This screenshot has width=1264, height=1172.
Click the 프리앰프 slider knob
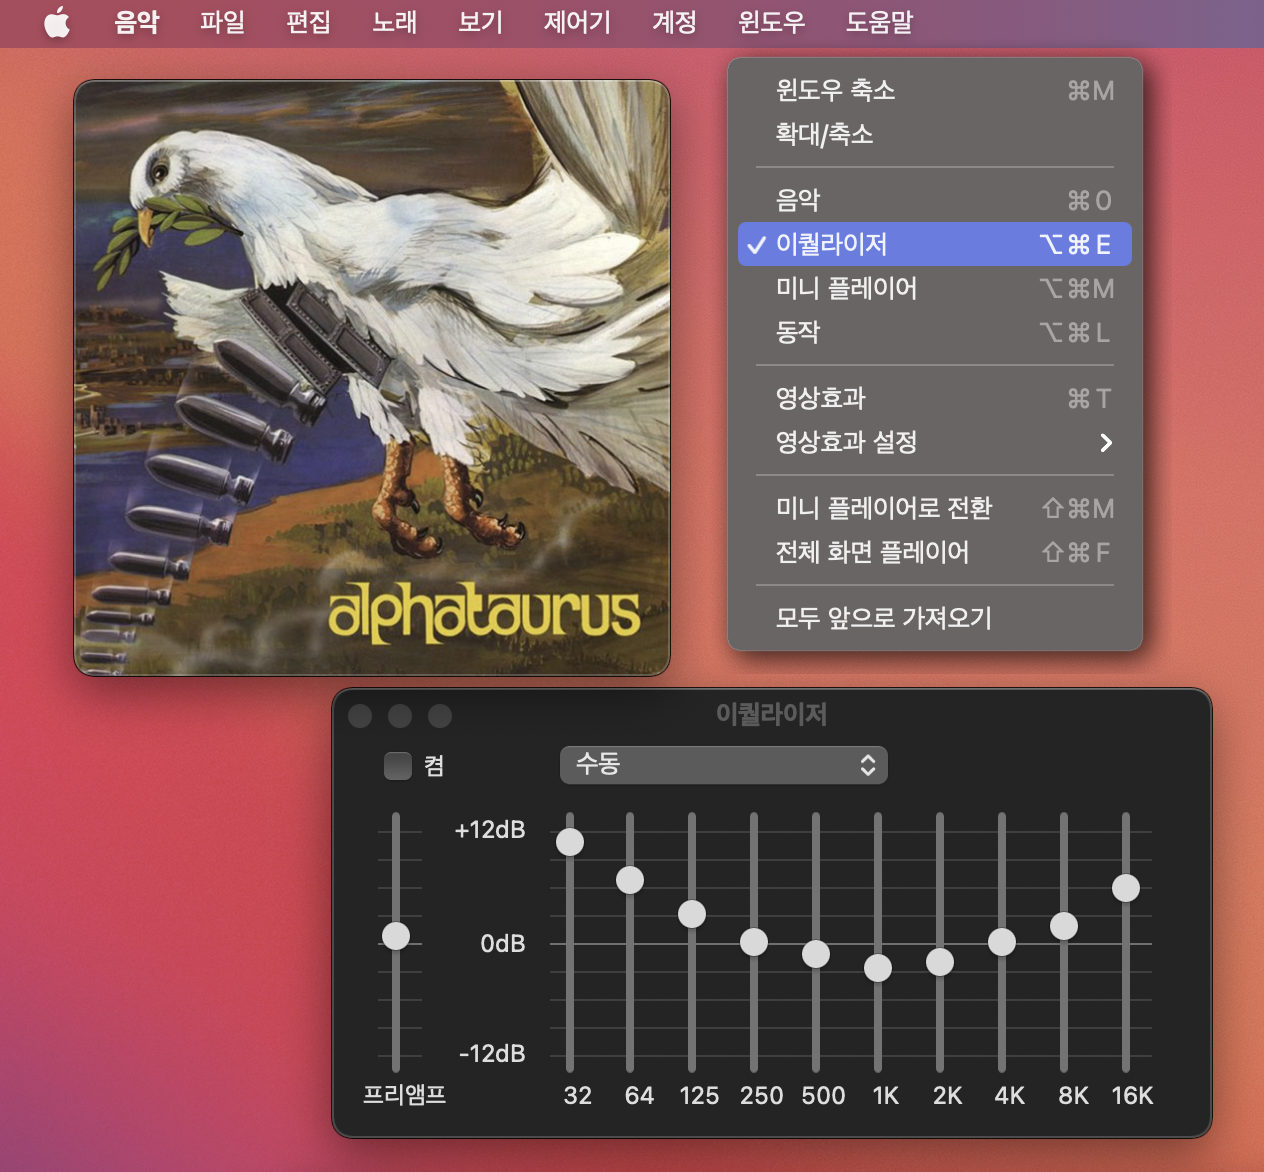[396, 936]
